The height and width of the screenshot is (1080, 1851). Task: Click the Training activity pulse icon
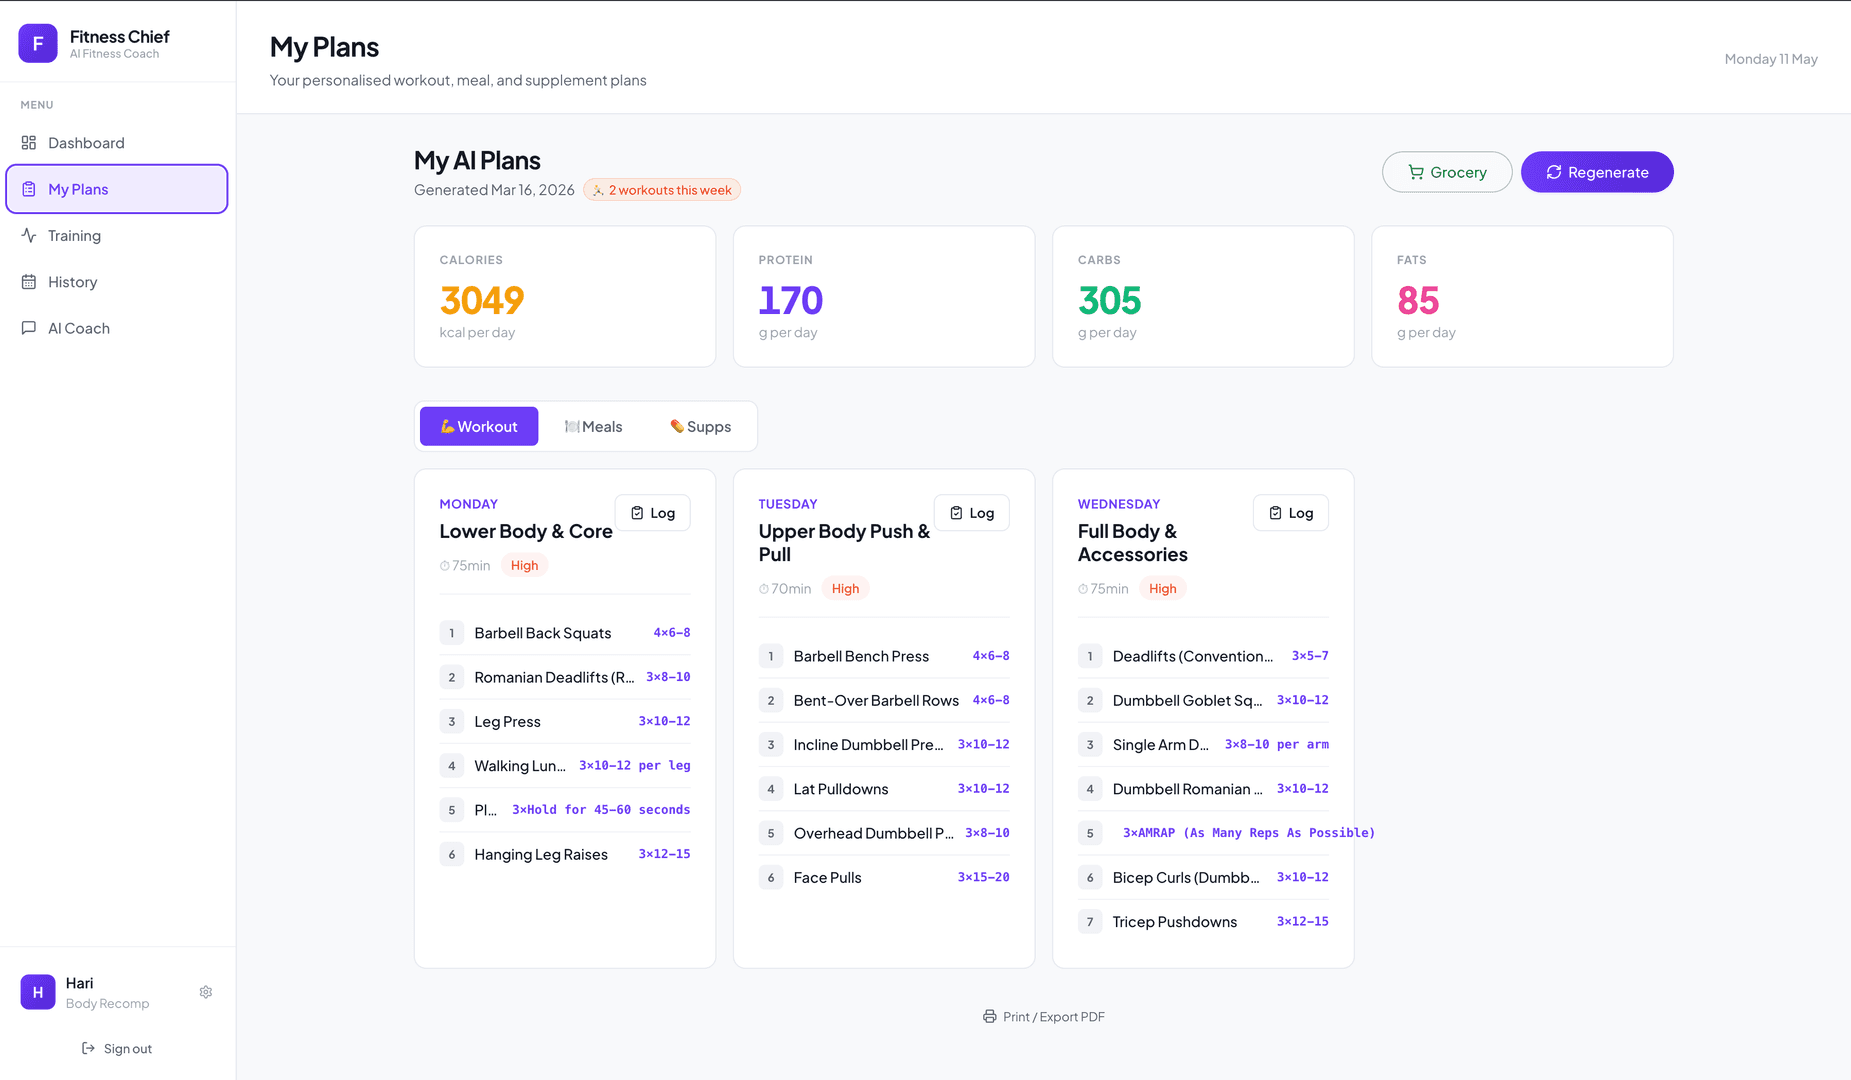coord(29,236)
